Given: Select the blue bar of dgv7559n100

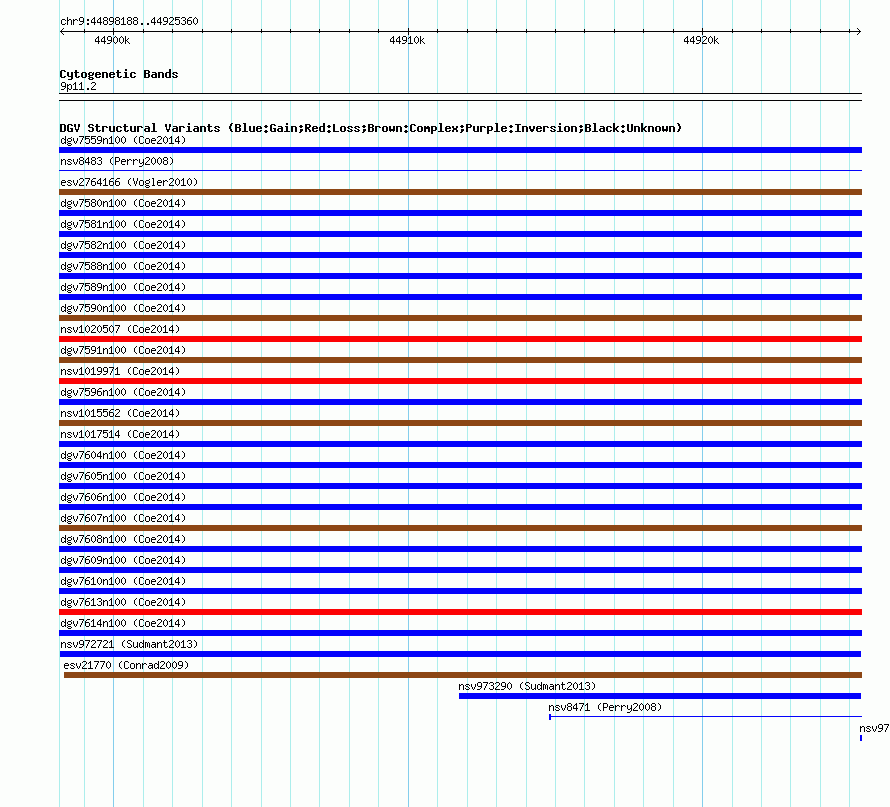Looking at the screenshot, I should (x=460, y=150).
